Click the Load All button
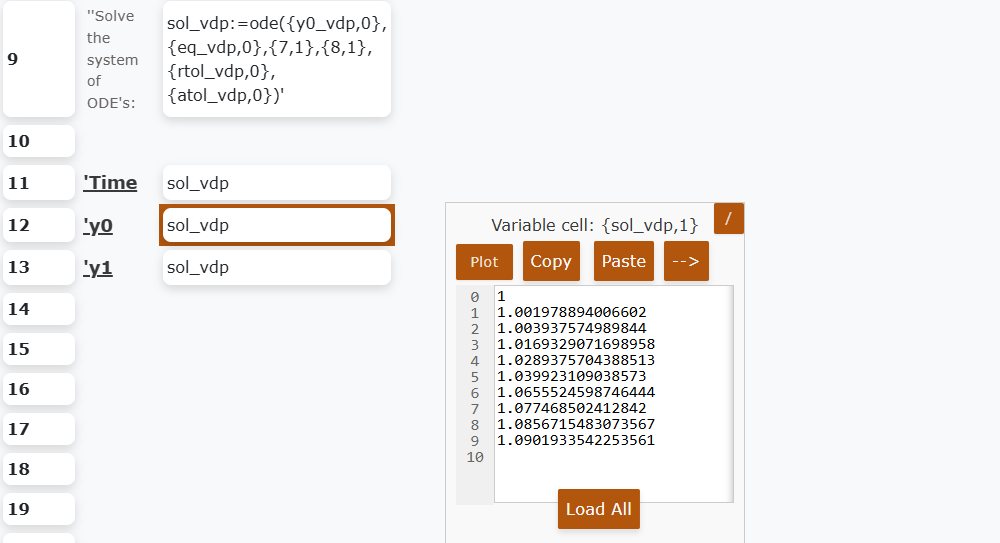Screen dimensions: 1000x543 click(598, 509)
